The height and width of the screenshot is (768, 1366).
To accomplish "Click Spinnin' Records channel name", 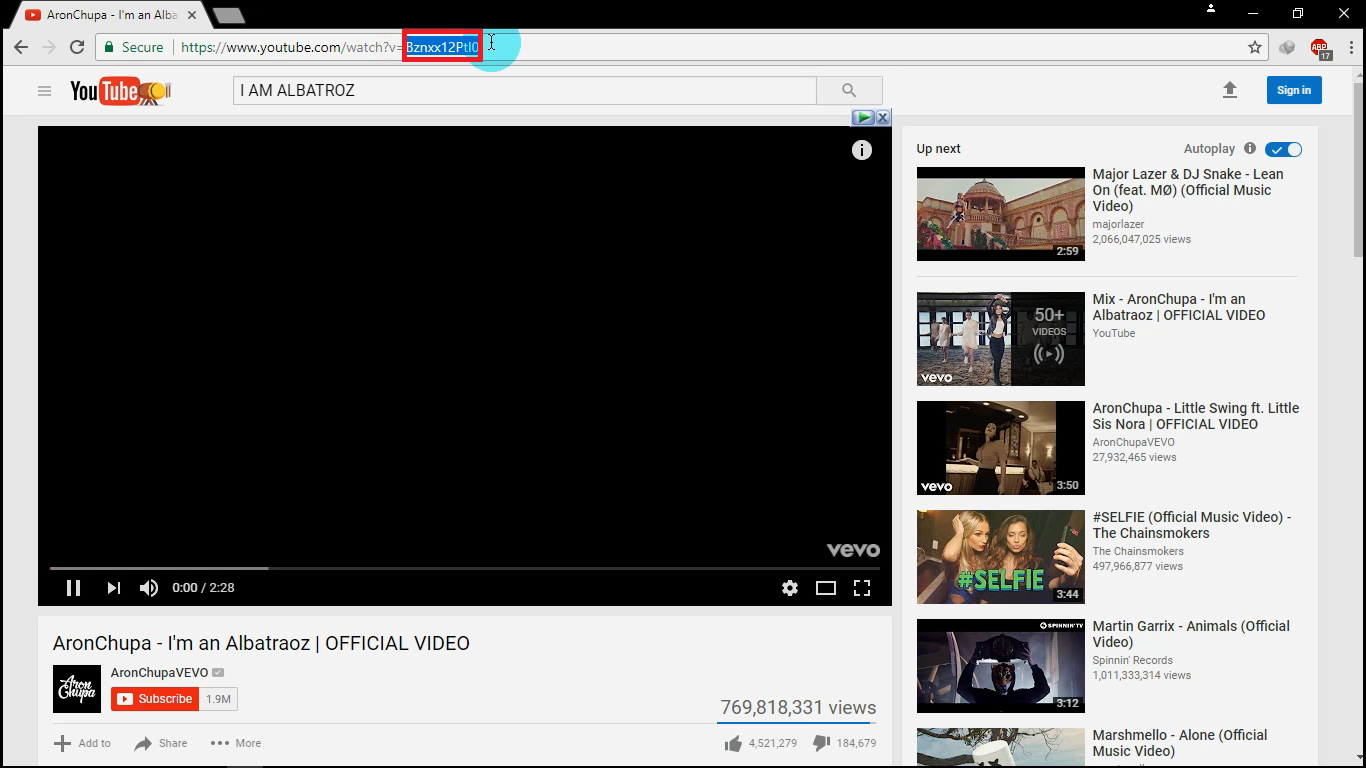I will 1133,660.
